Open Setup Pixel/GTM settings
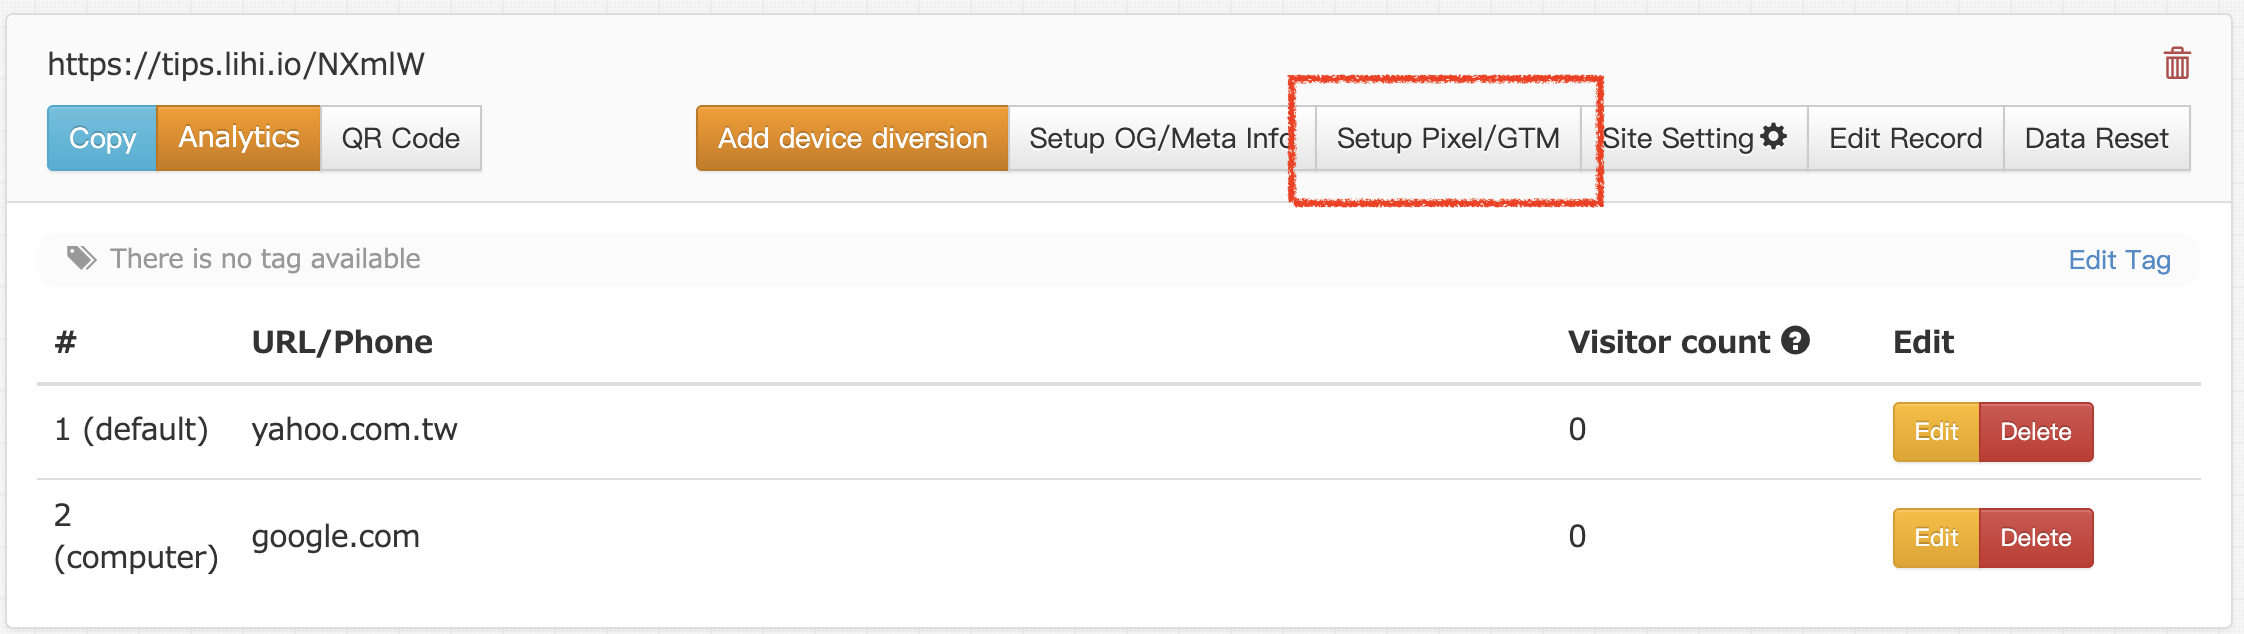This screenshot has width=2244, height=634. tap(1447, 138)
